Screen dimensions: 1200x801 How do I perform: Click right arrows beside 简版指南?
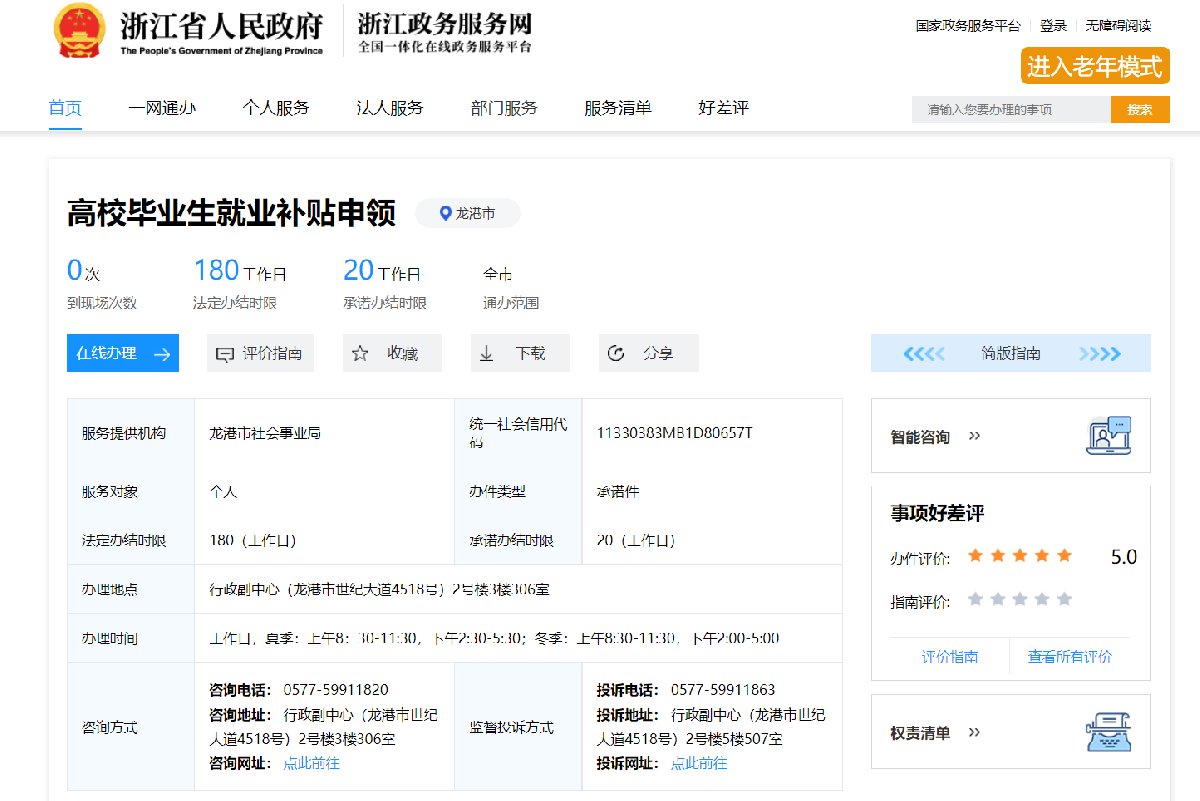click(x=1099, y=353)
